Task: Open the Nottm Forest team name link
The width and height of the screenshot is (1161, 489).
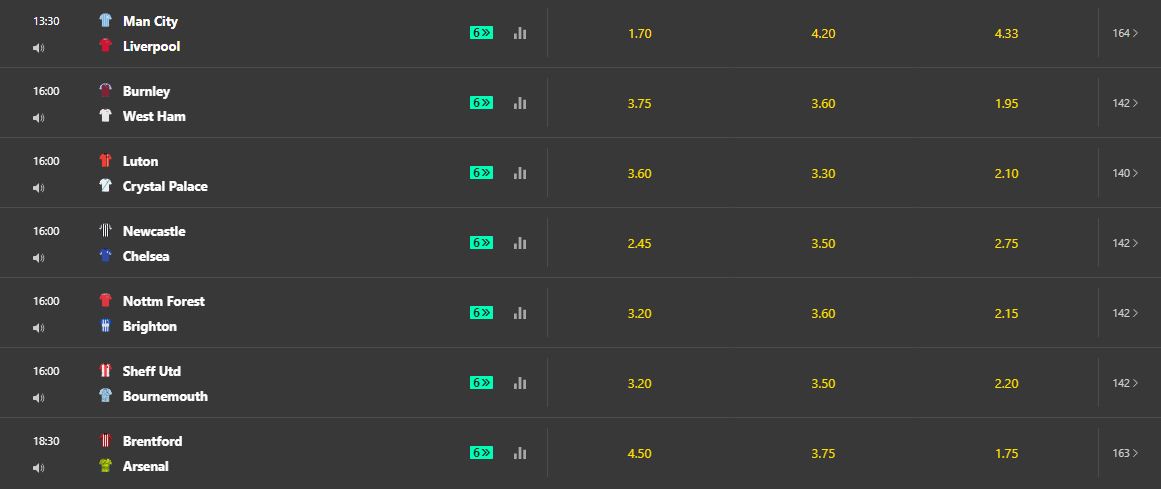Action: (x=164, y=301)
